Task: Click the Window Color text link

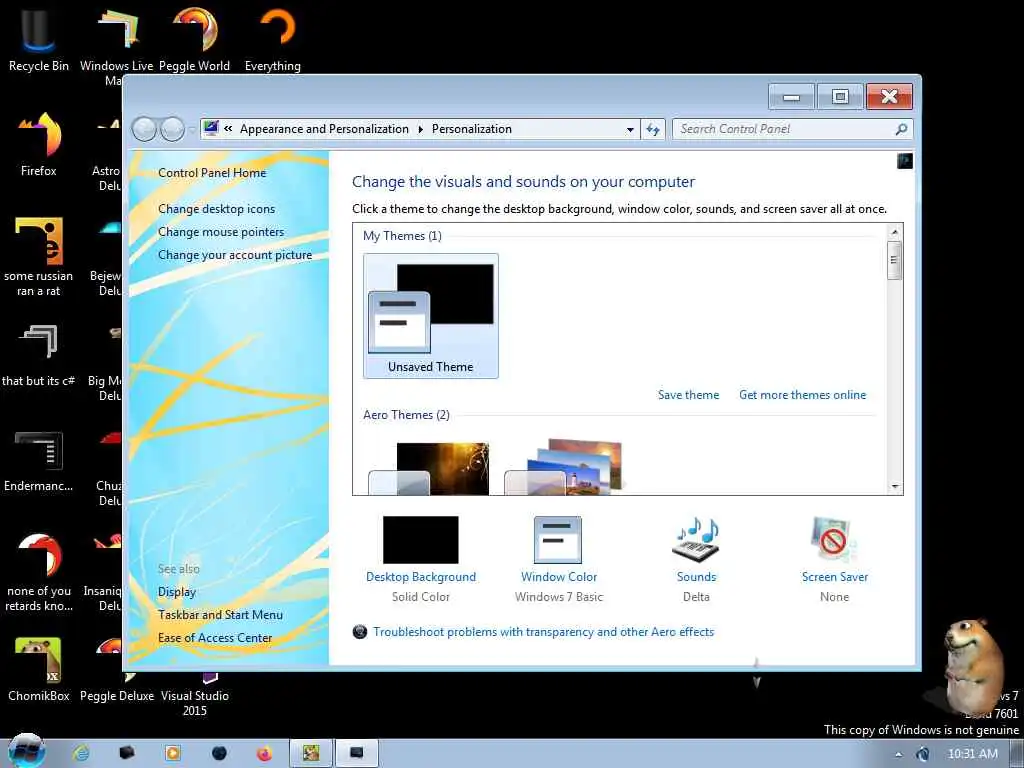Action: pyautogui.click(x=559, y=577)
